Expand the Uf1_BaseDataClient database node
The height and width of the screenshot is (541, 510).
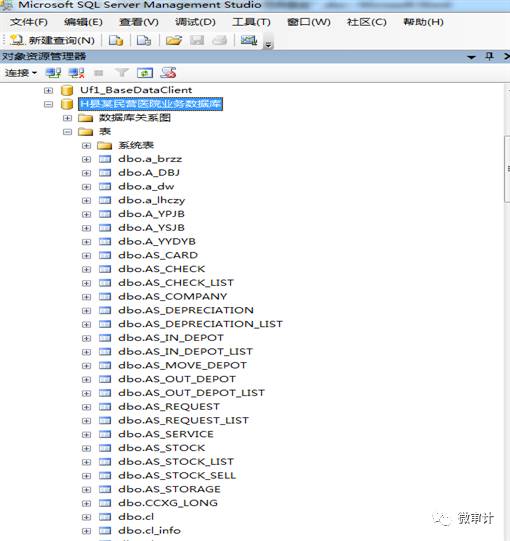(48, 90)
